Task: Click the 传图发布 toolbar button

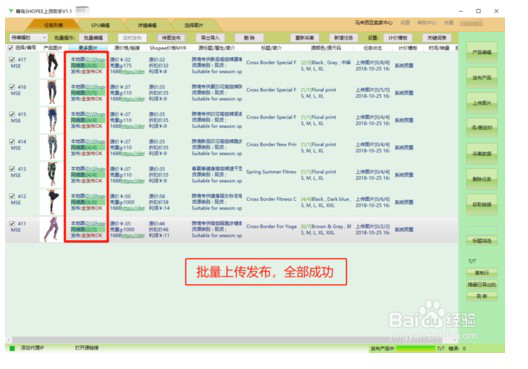Action: 171,38
